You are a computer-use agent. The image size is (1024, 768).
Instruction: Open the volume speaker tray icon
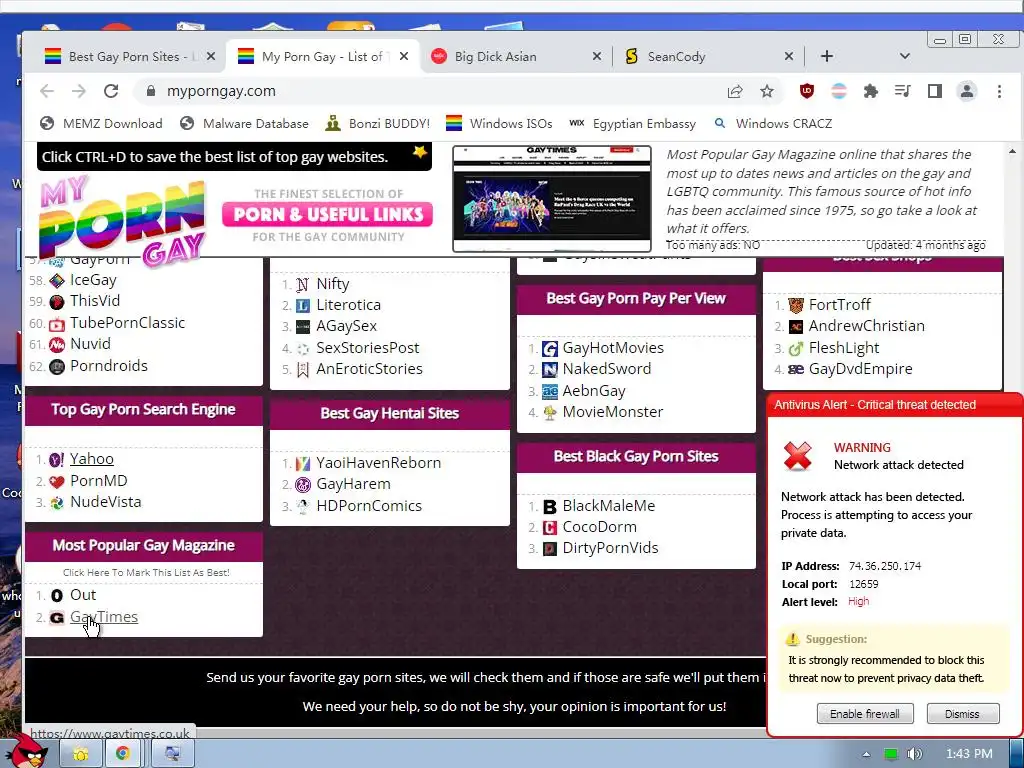915,754
